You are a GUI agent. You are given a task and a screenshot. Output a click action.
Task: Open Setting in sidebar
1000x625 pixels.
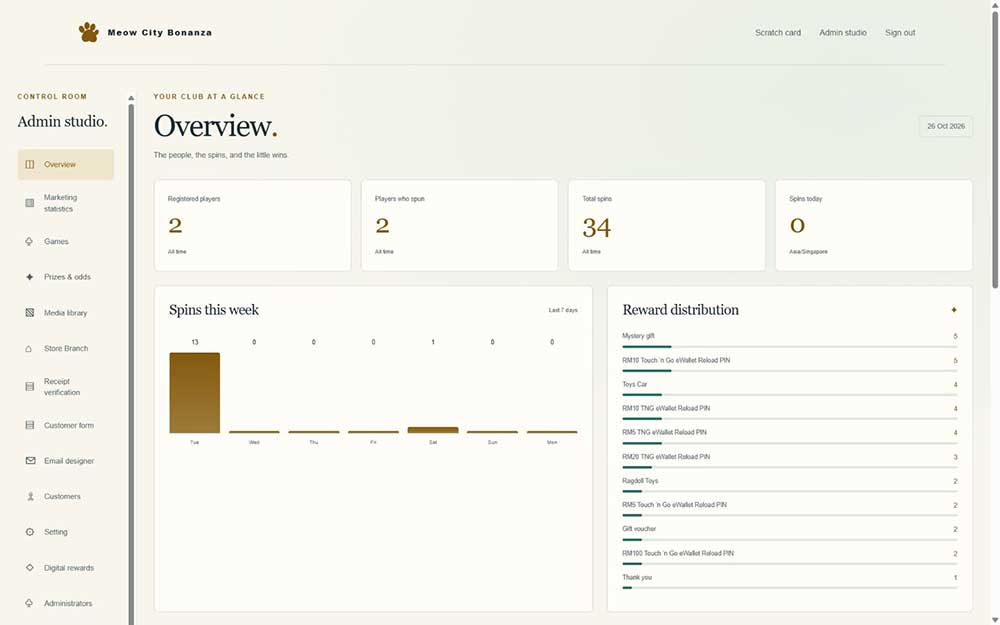point(66,532)
